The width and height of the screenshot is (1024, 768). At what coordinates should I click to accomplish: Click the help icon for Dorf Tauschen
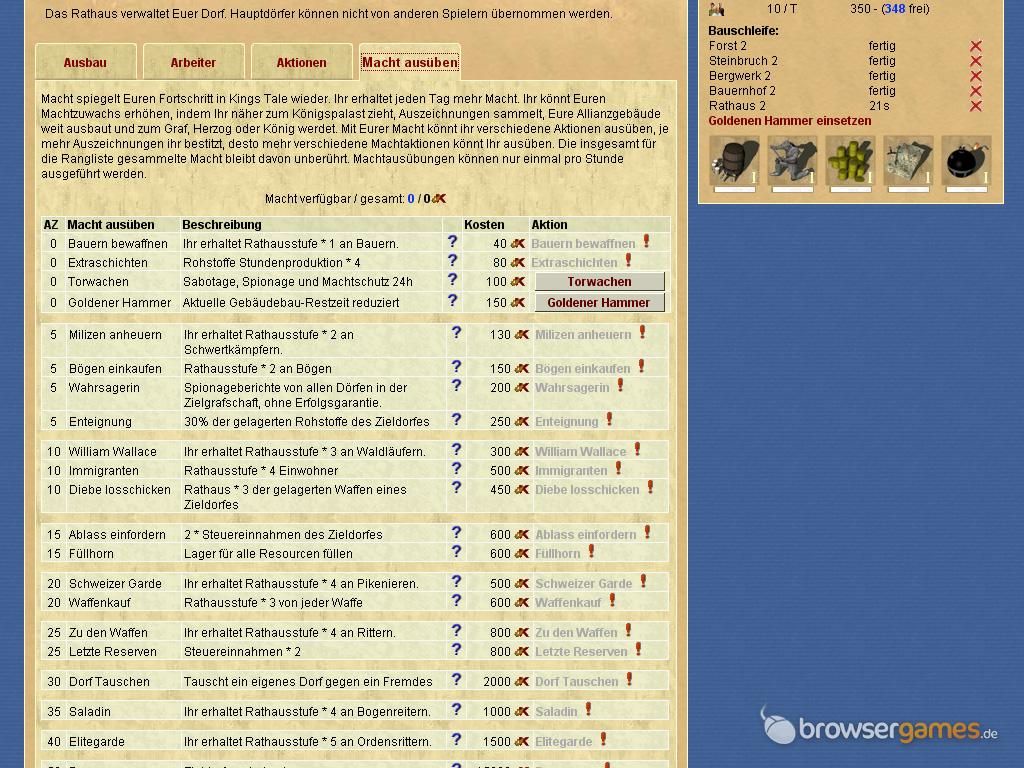point(456,679)
